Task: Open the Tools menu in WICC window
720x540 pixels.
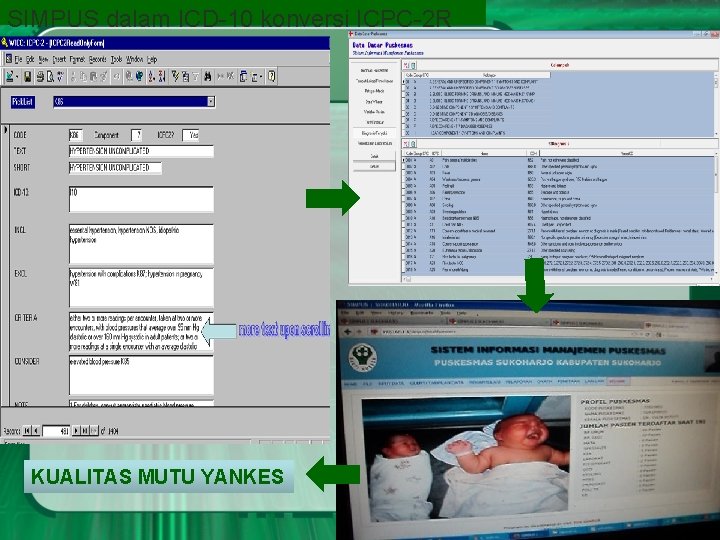Action: [116, 59]
